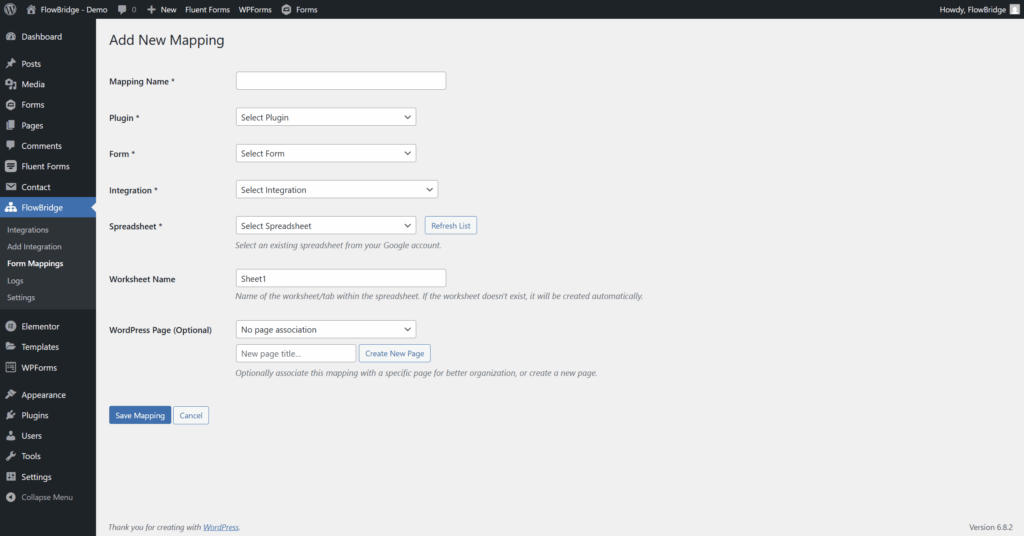Click the Contact envelope icon in the sidebar

(x=10, y=187)
